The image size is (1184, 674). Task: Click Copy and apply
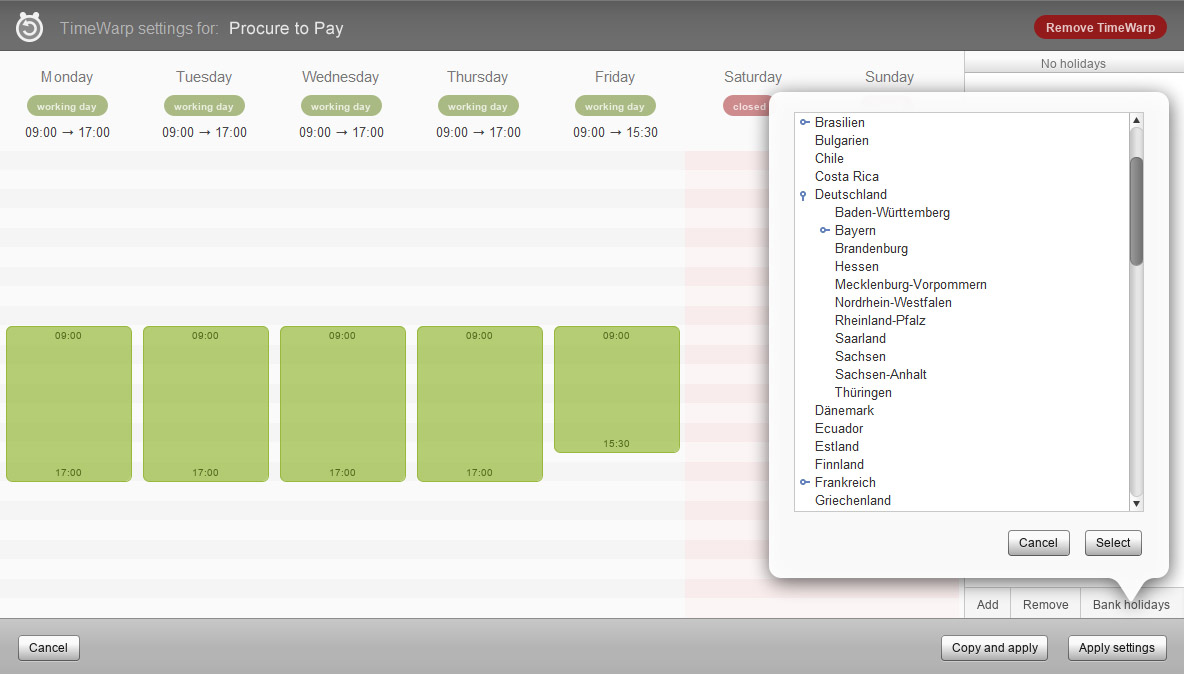coord(994,647)
